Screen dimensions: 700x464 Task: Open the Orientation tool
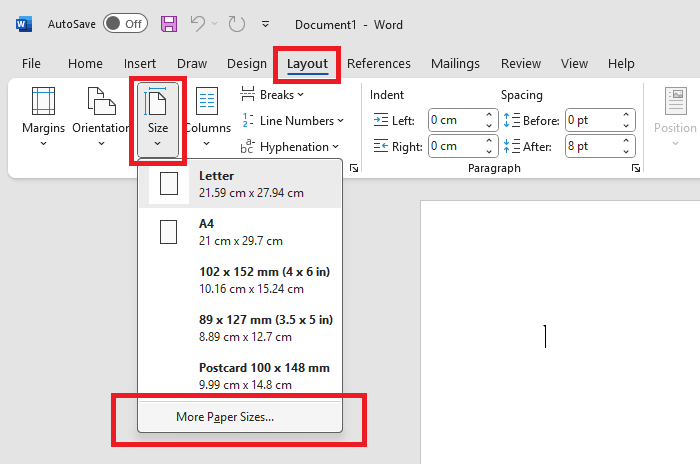click(101, 115)
